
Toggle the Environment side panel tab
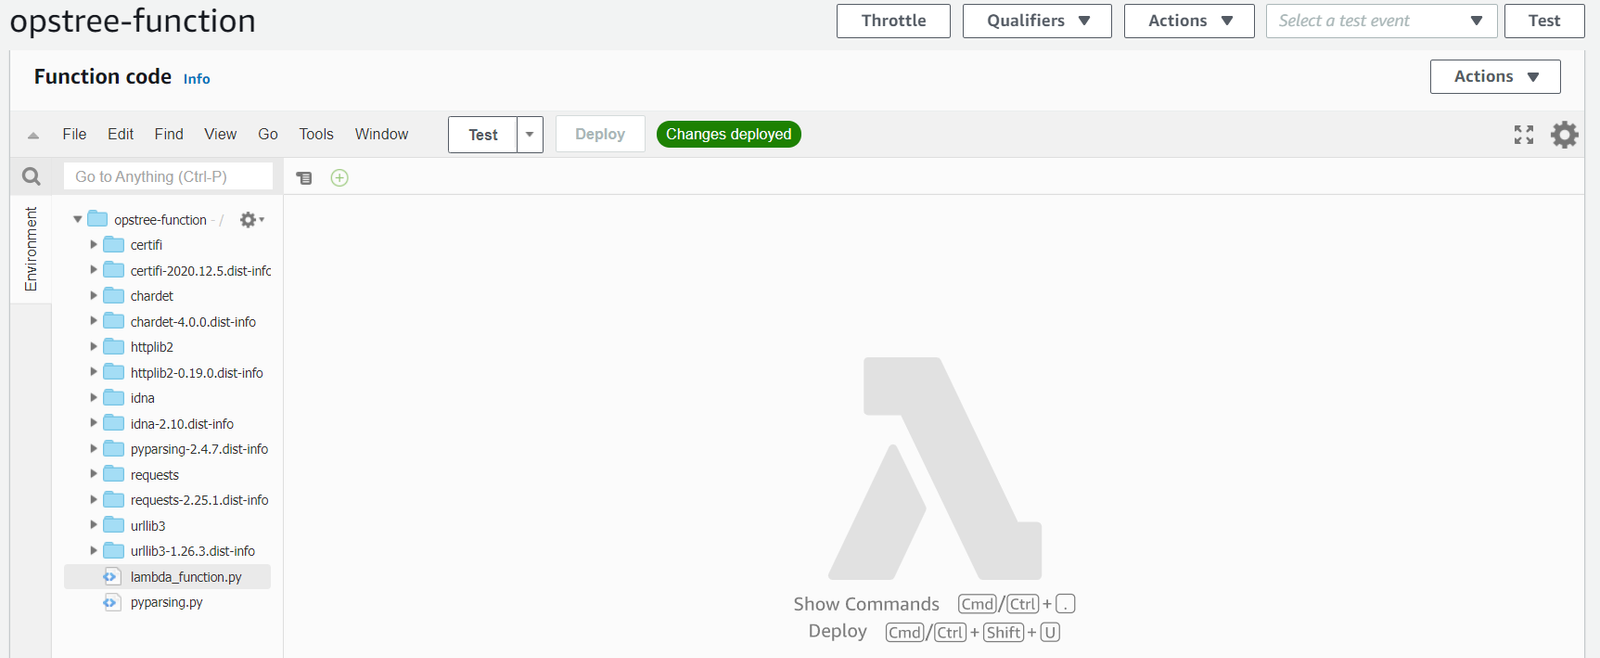[31, 249]
